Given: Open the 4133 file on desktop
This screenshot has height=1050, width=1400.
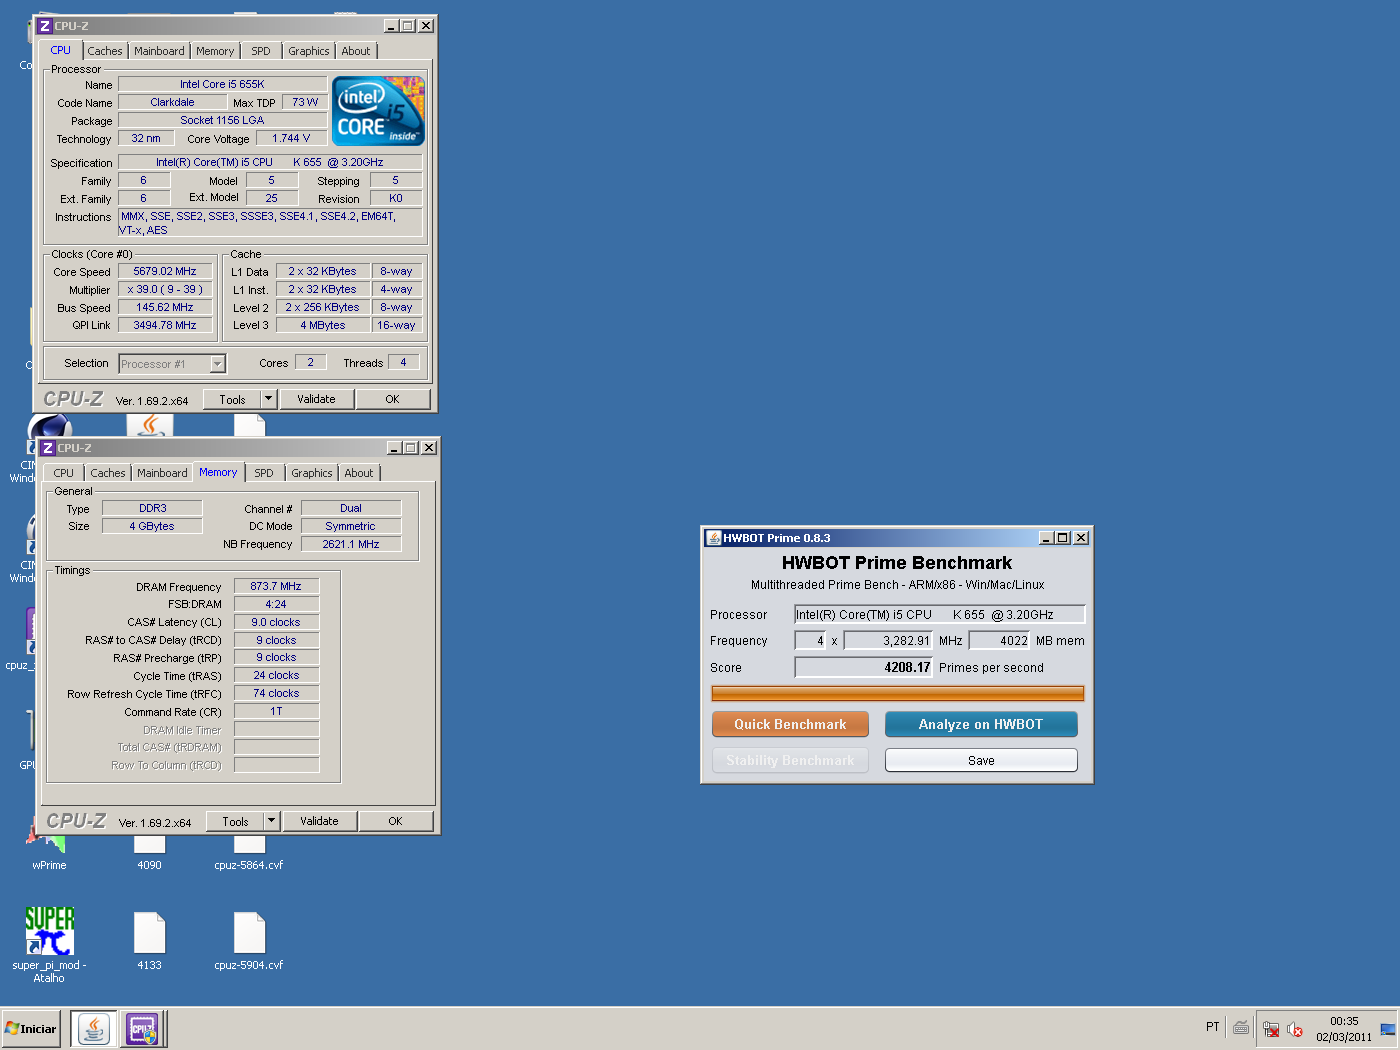Looking at the screenshot, I should pyautogui.click(x=149, y=941).
